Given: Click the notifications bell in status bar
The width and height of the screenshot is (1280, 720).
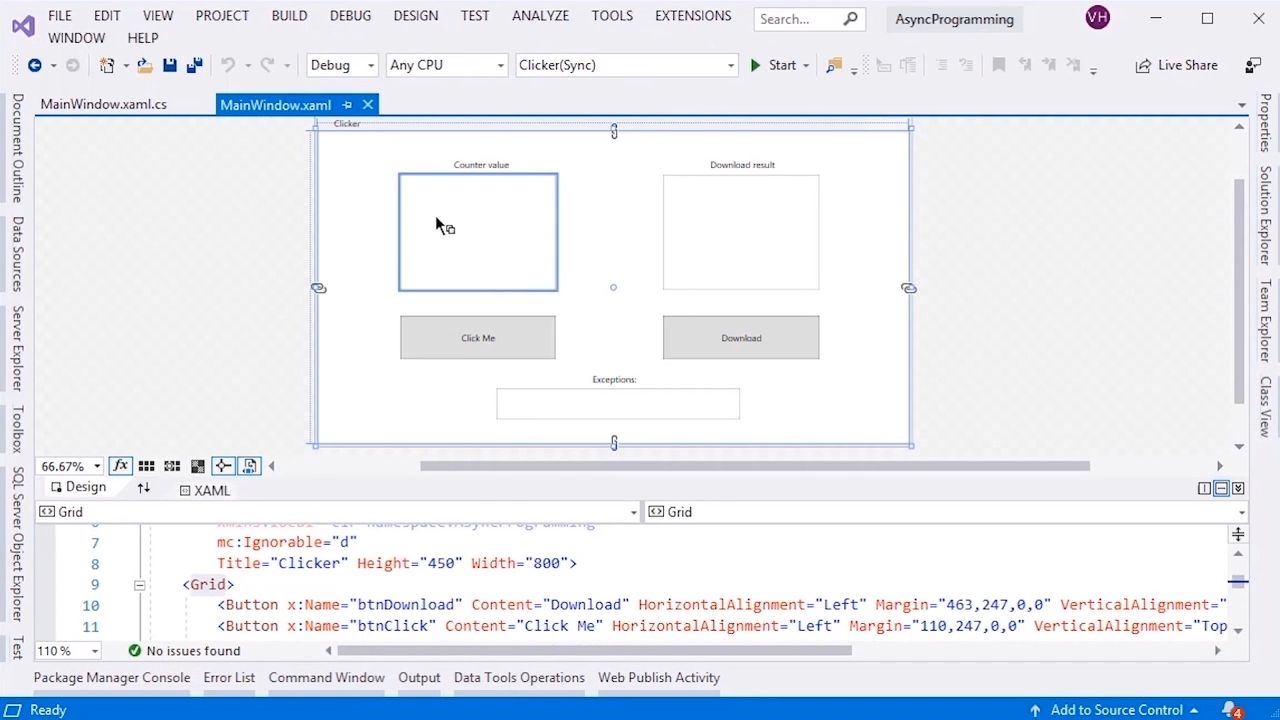Looking at the screenshot, I should pyautogui.click(x=1230, y=710).
